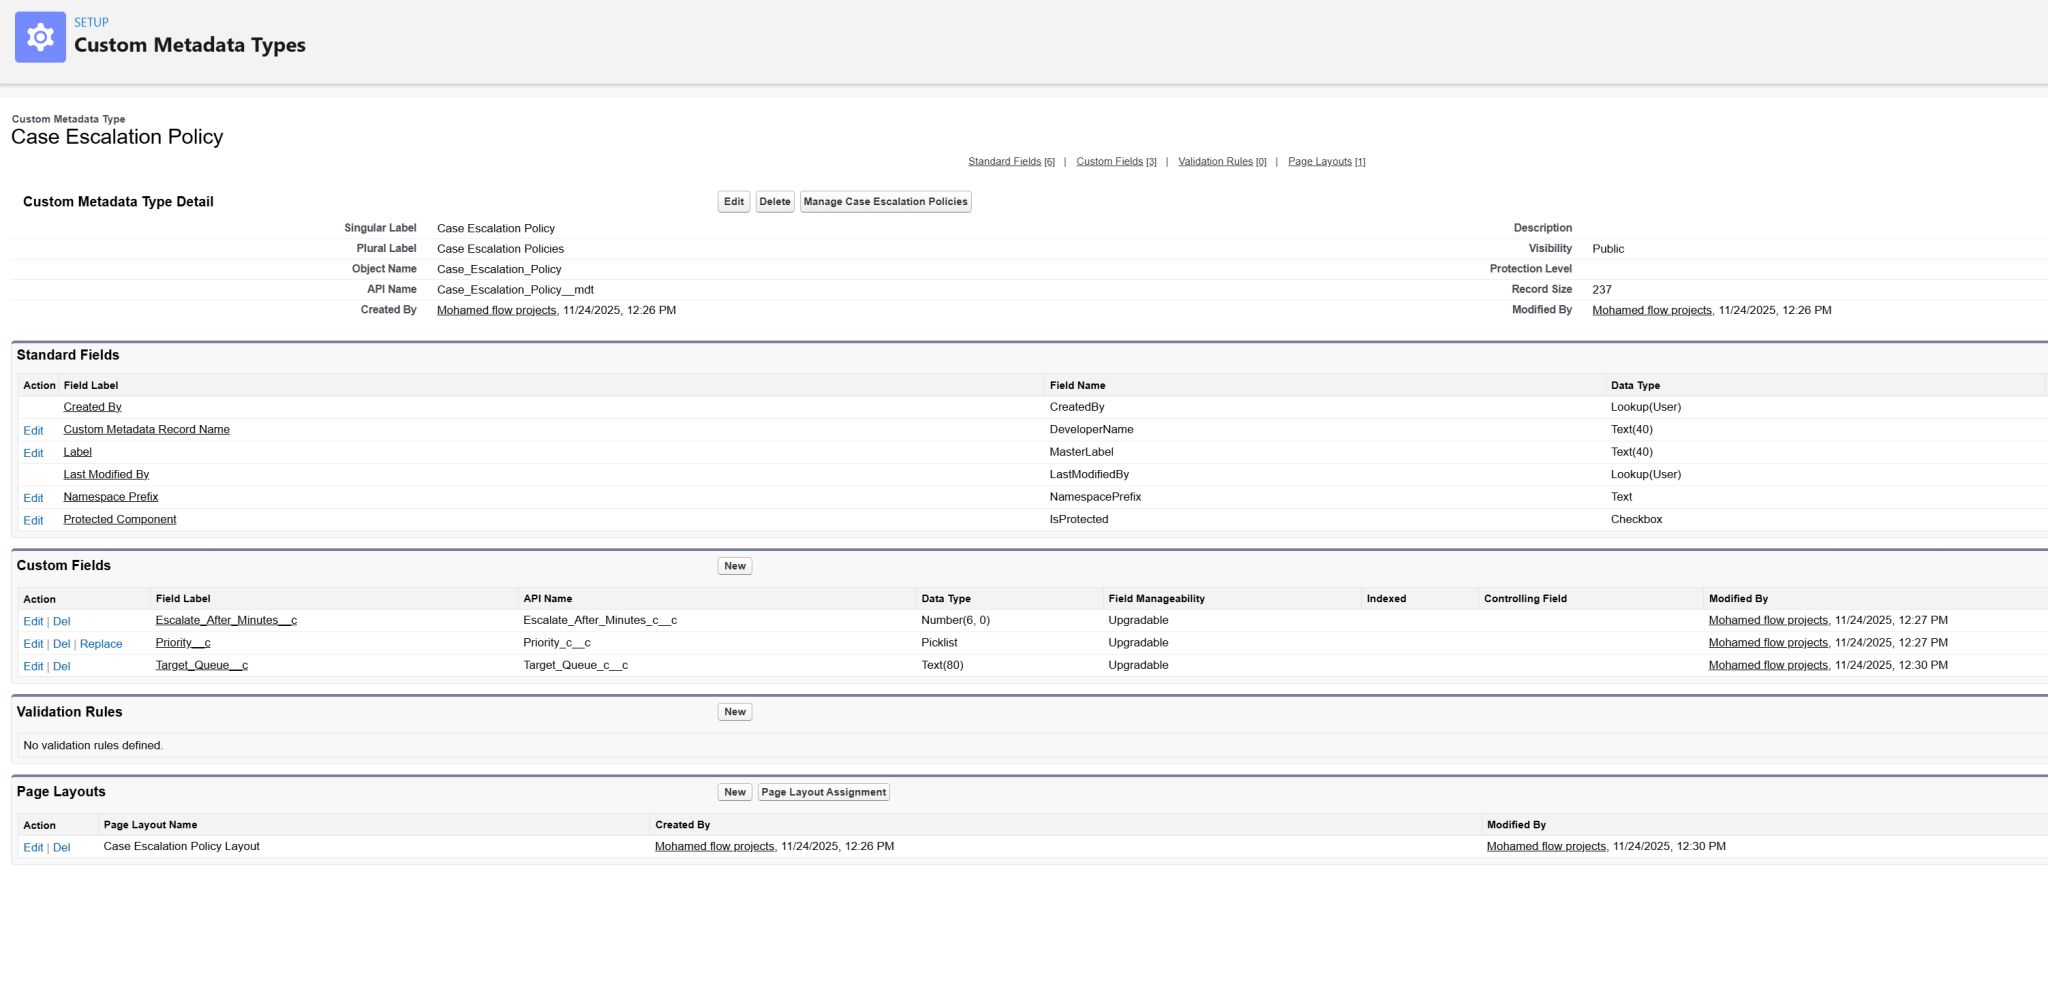Open page layout Created By user link

click(714, 846)
